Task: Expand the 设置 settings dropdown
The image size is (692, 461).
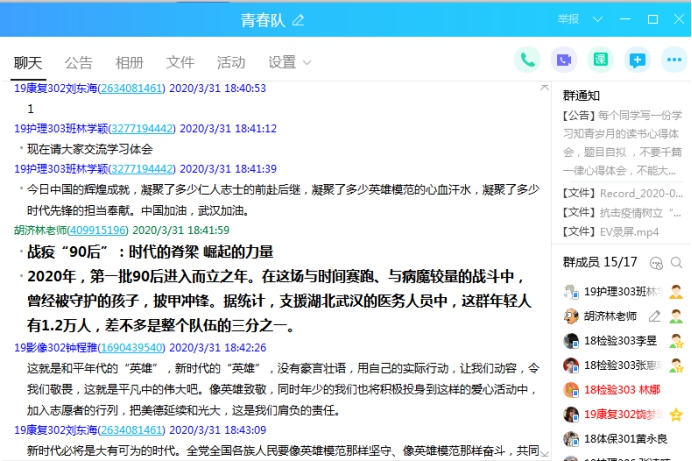Action: 289,62
